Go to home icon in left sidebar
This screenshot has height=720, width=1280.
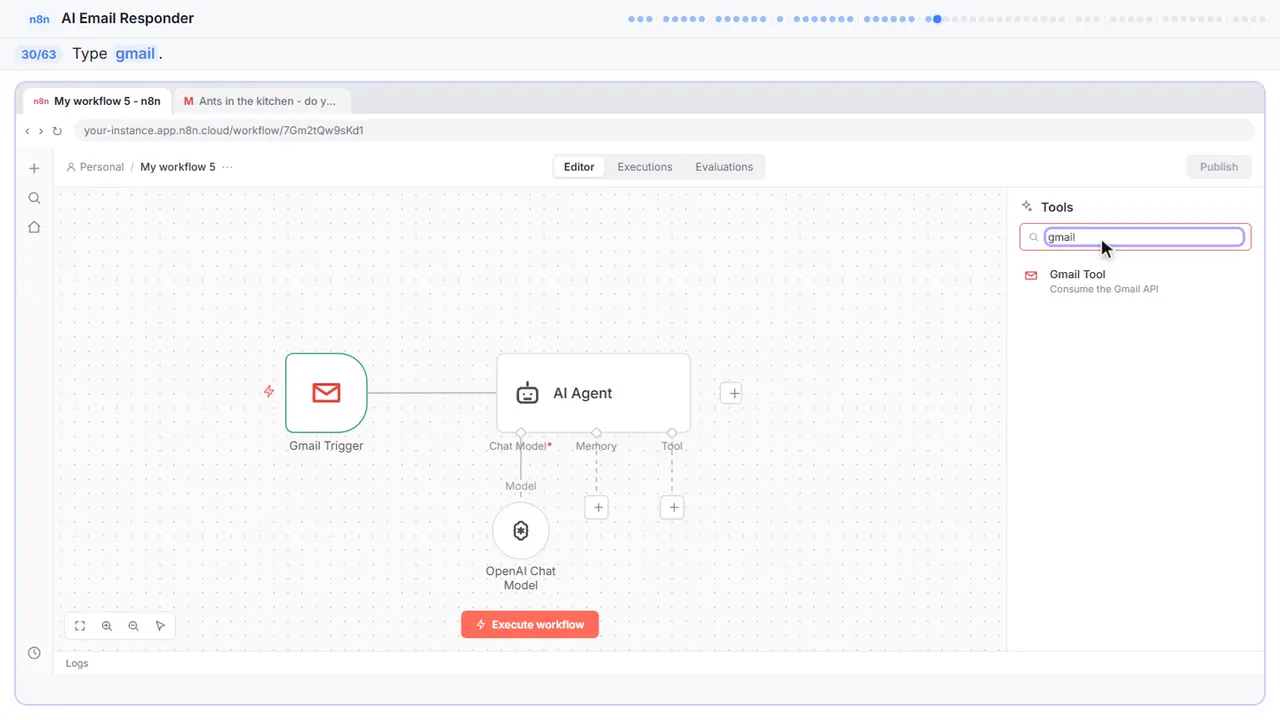tap(34, 227)
